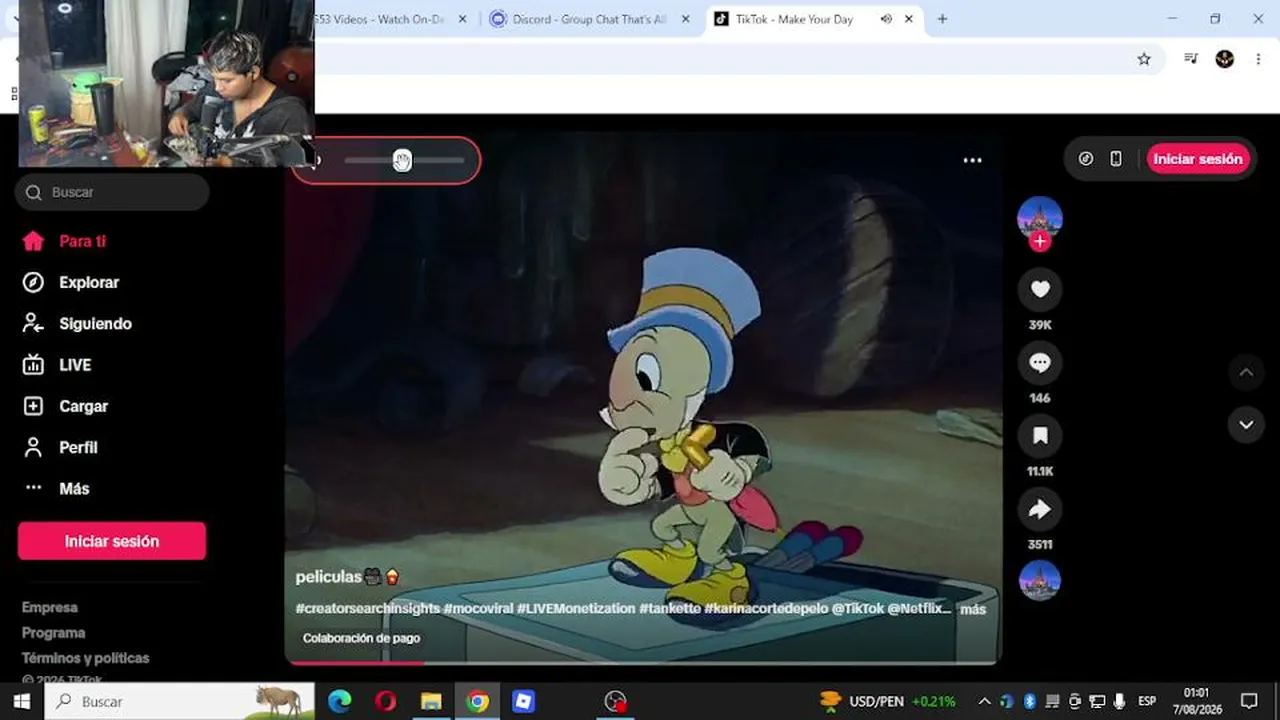1280x720 pixels.
Task: Save the video with the bookmark icon
Action: (1040, 435)
